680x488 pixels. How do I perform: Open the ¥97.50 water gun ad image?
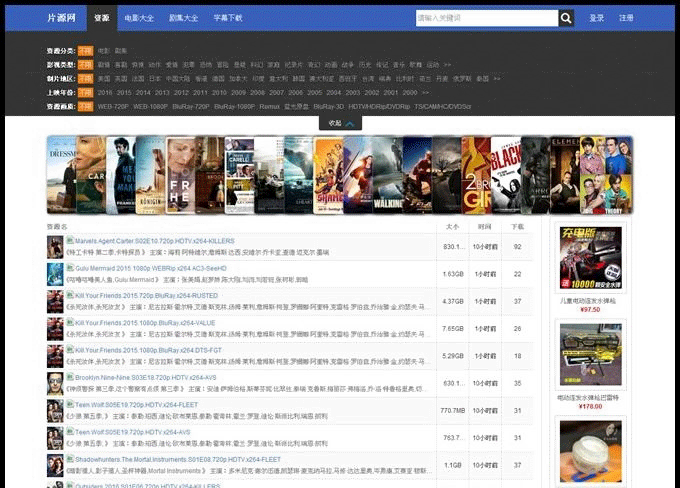pos(590,258)
